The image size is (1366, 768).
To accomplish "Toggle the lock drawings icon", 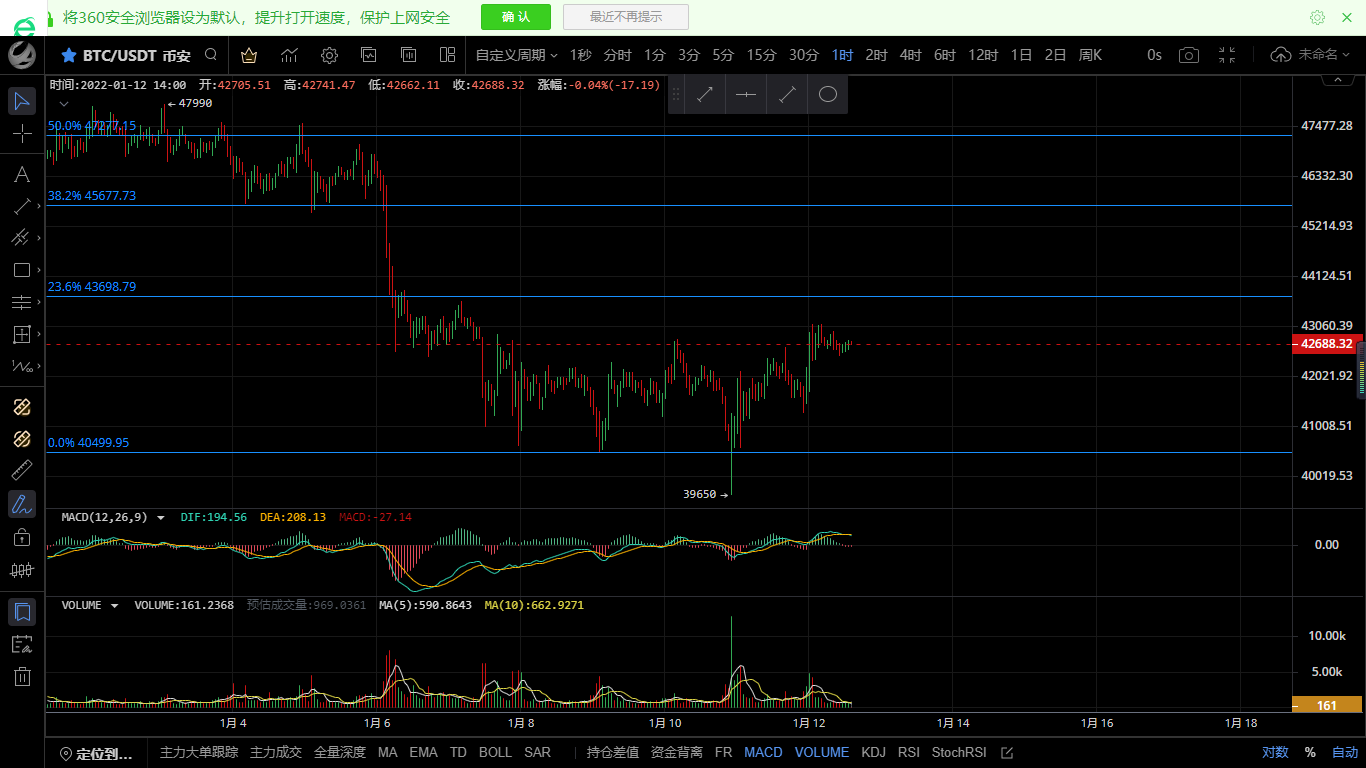I will (22, 537).
